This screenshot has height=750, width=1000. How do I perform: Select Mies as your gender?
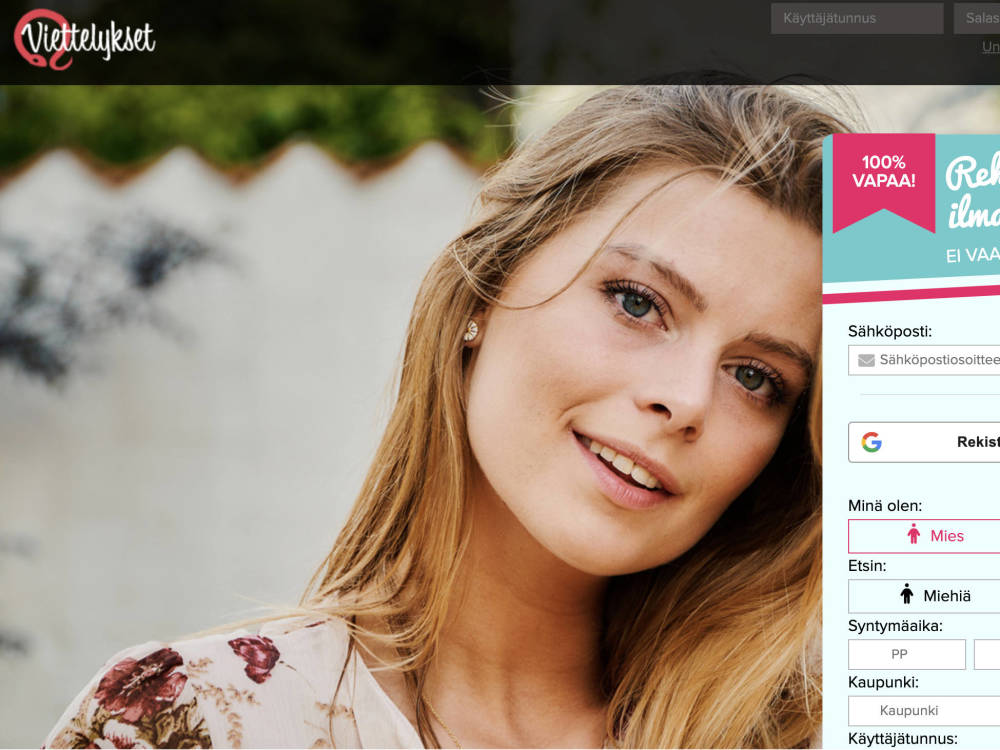[x=924, y=536]
